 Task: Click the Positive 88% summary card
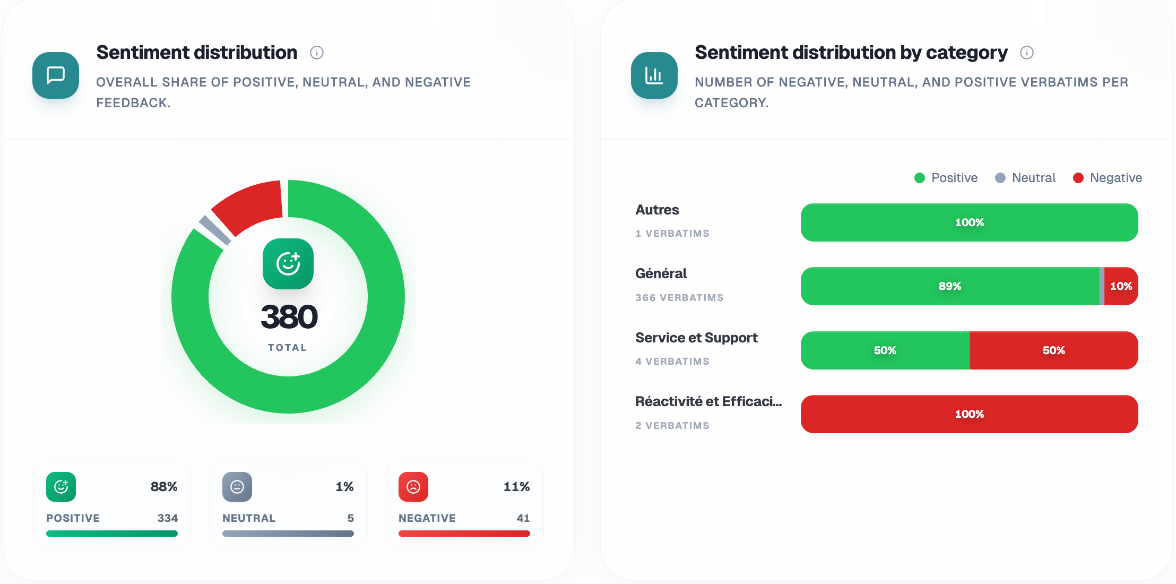click(x=112, y=505)
